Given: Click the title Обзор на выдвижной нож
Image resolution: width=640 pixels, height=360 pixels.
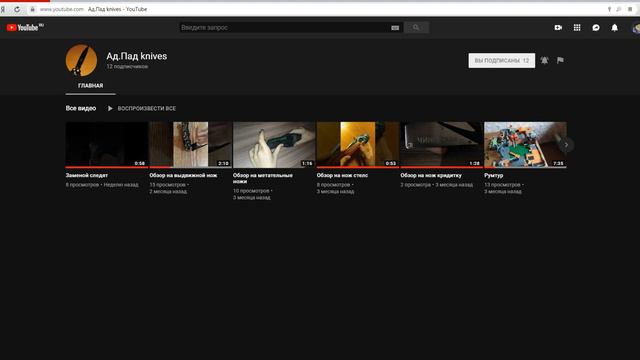Looking at the screenshot, I should pyautogui.click(x=183, y=175).
